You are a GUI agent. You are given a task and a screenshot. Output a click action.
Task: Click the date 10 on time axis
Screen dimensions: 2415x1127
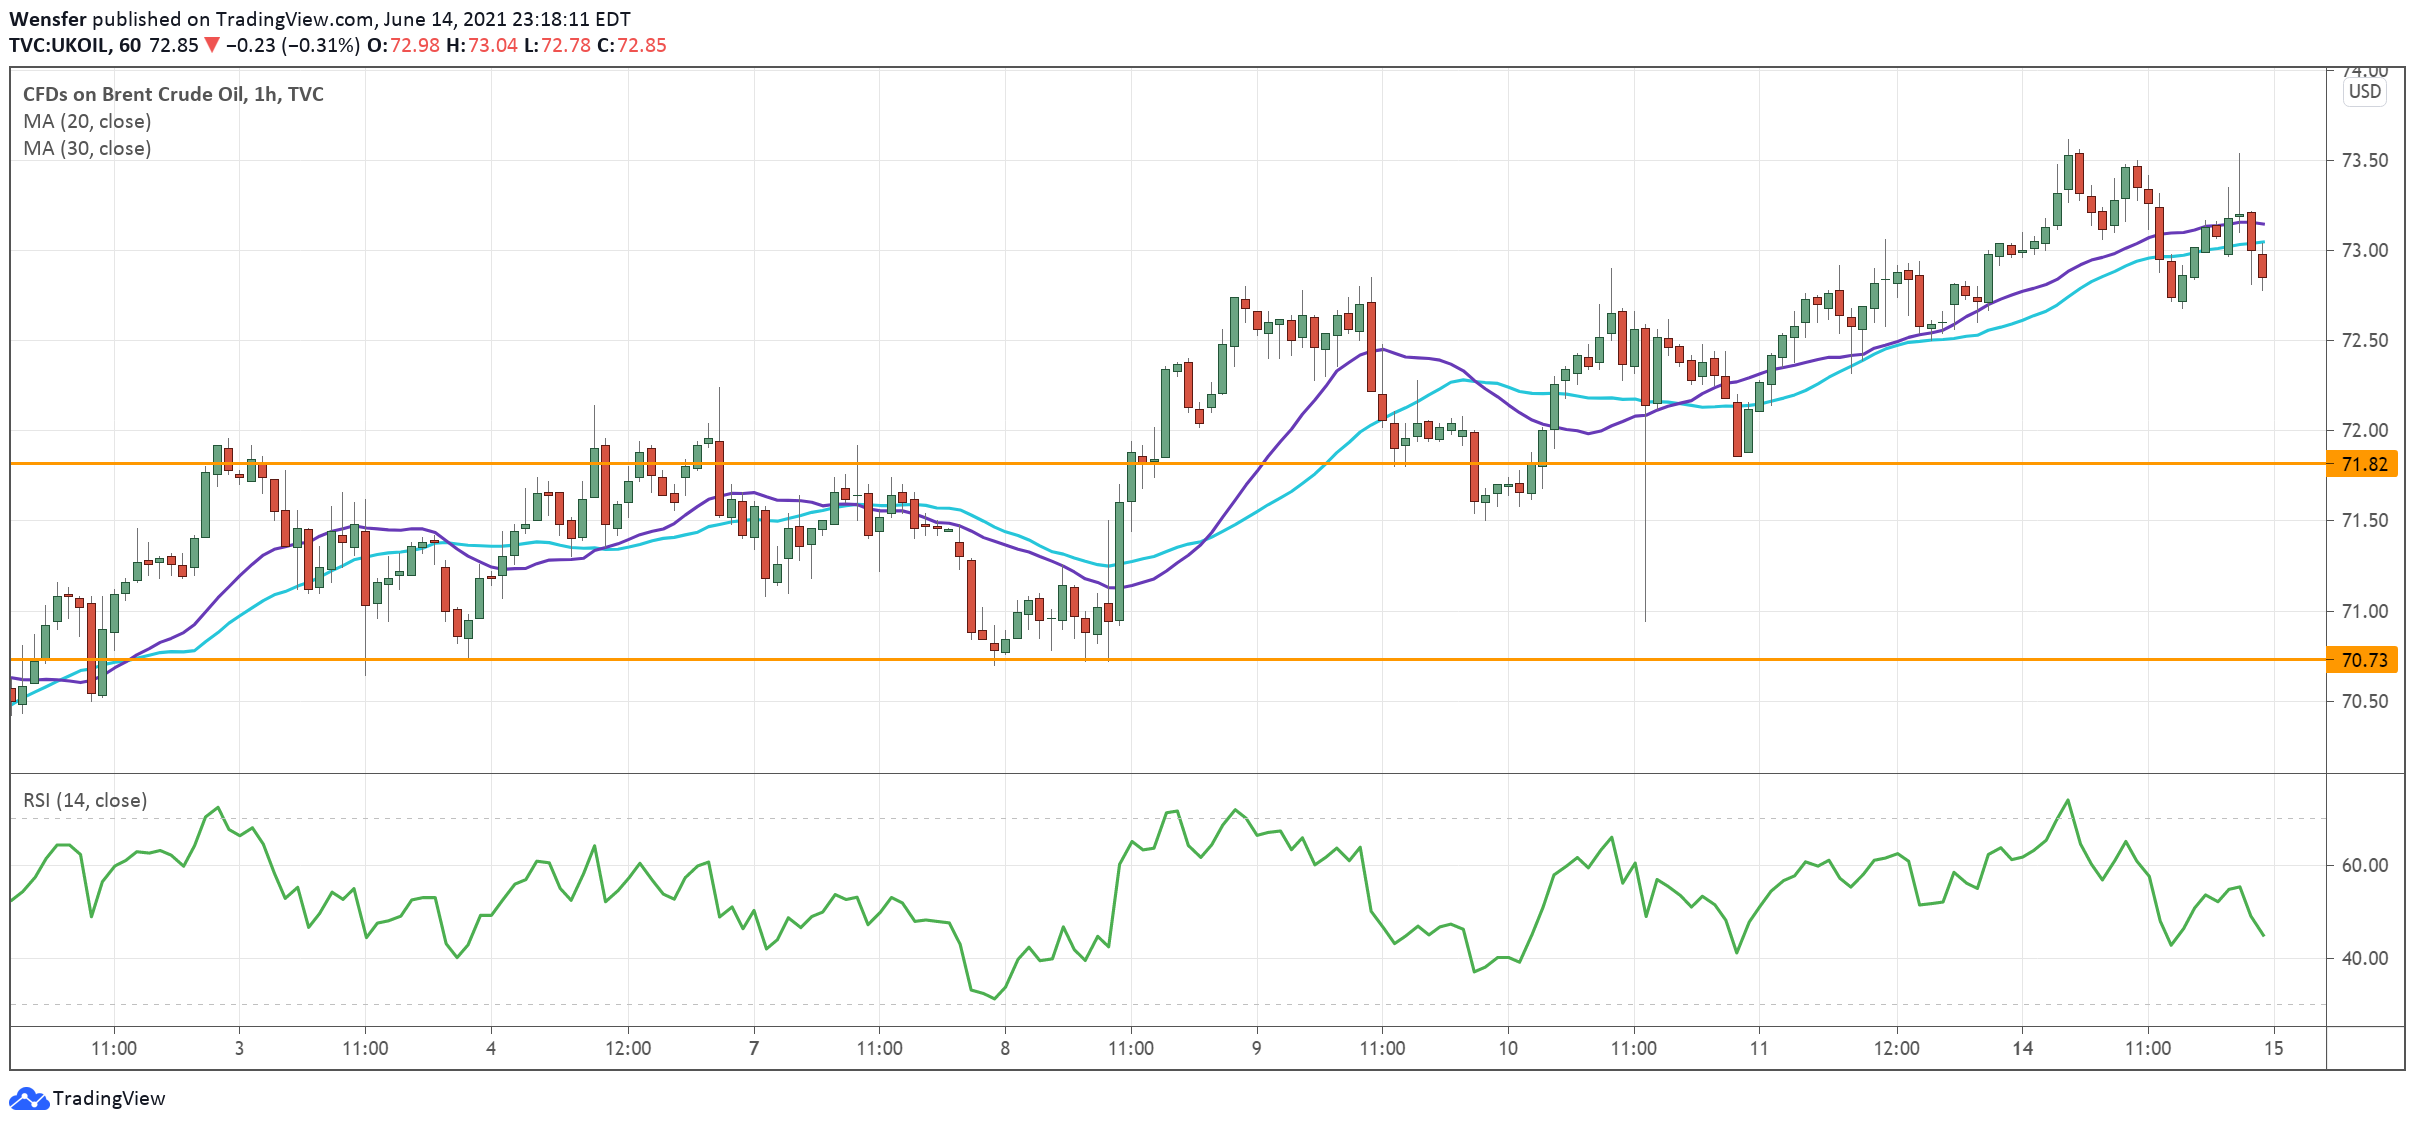[1507, 1048]
